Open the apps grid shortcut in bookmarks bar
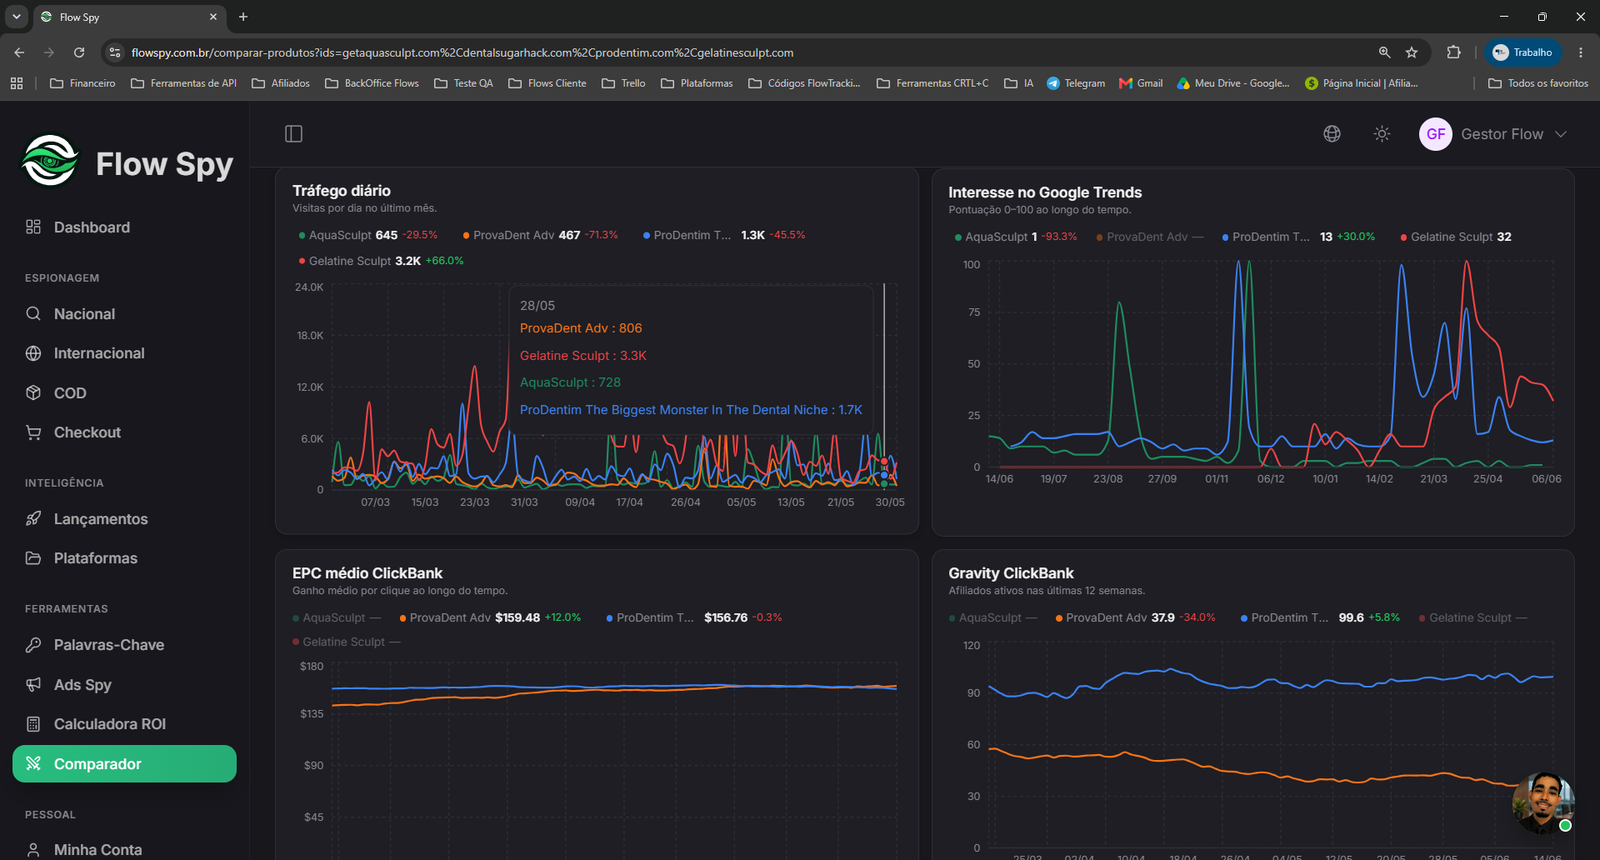1600x860 pixels. click(x=16, y=83)
